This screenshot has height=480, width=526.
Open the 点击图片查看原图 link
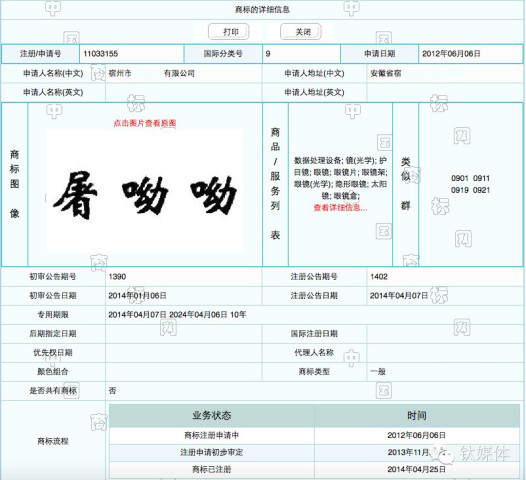(x=145, y=123)
